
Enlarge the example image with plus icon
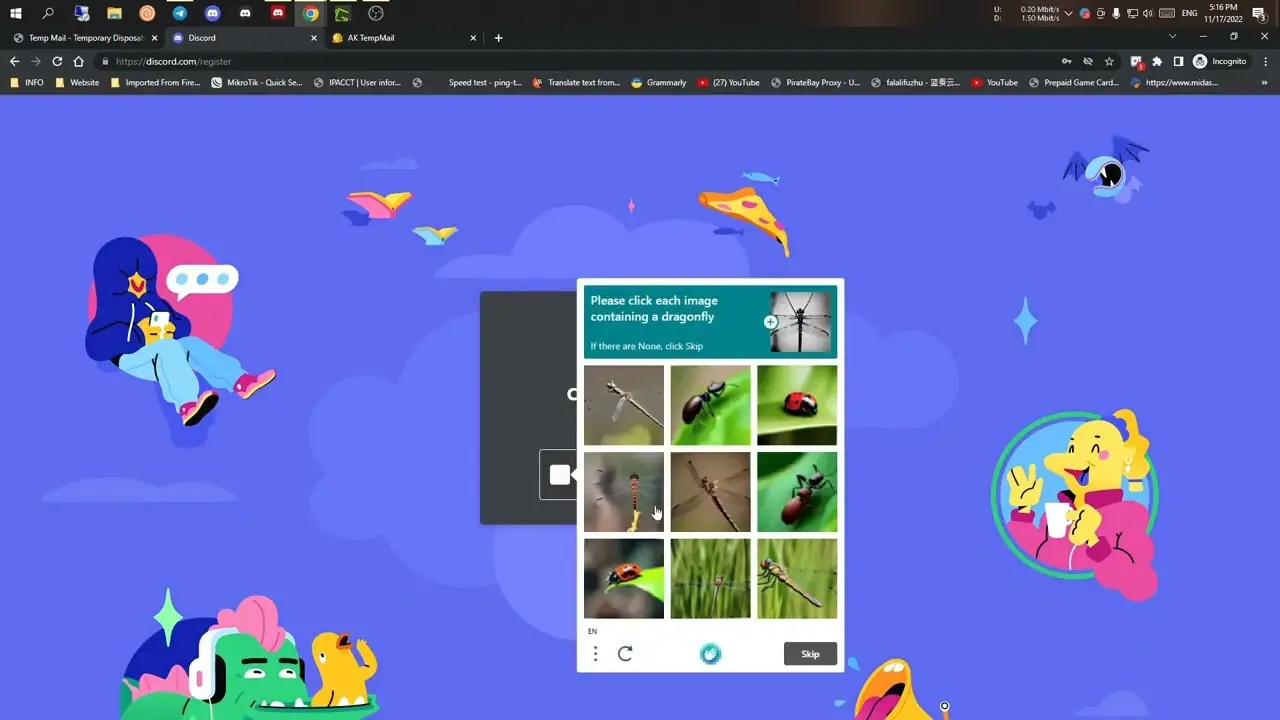[771, 322]
